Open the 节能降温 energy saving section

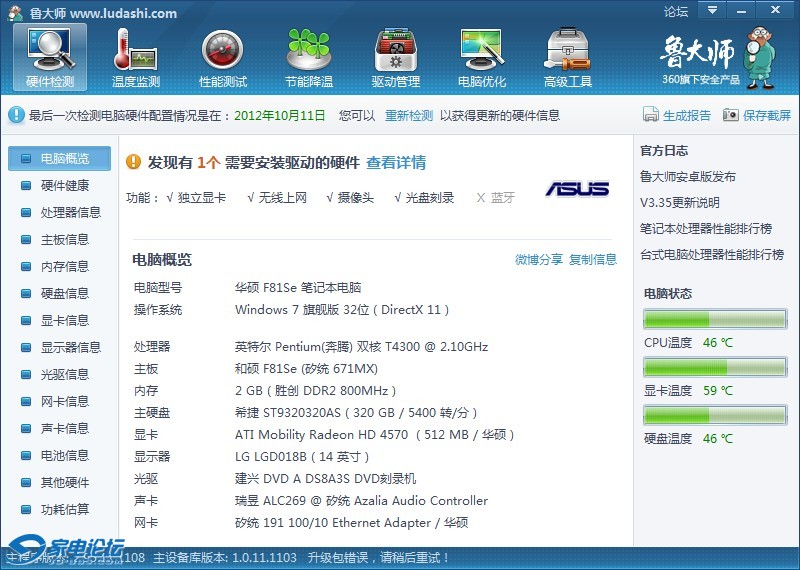tap(309, 57)
